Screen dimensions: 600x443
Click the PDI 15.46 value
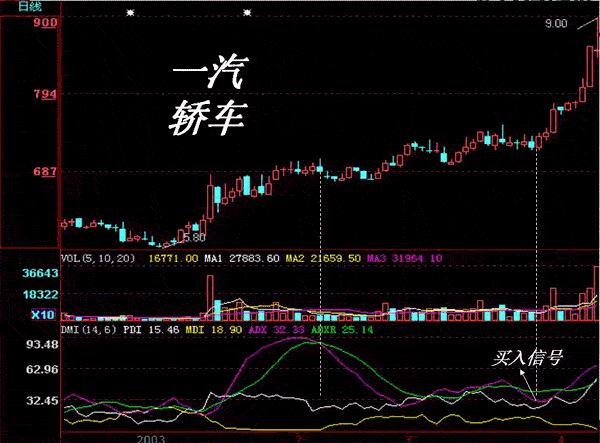pyautogui.click(x=151, y=329)
